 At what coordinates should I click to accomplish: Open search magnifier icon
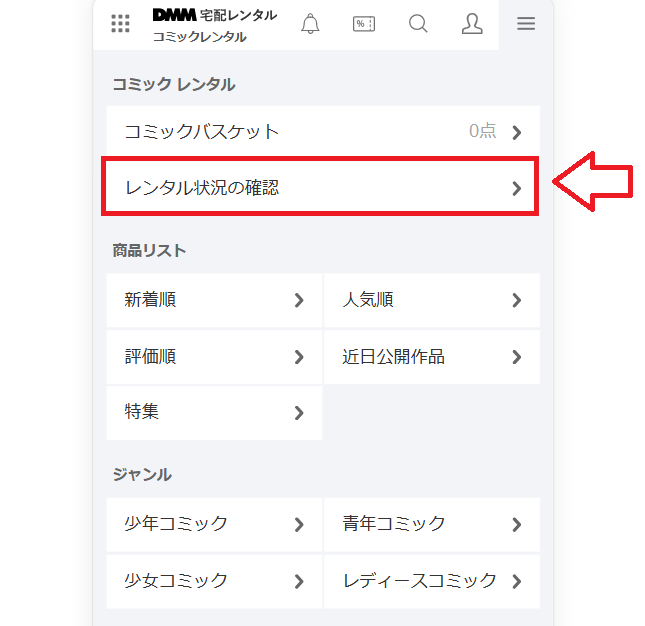[x=418, y=23]
